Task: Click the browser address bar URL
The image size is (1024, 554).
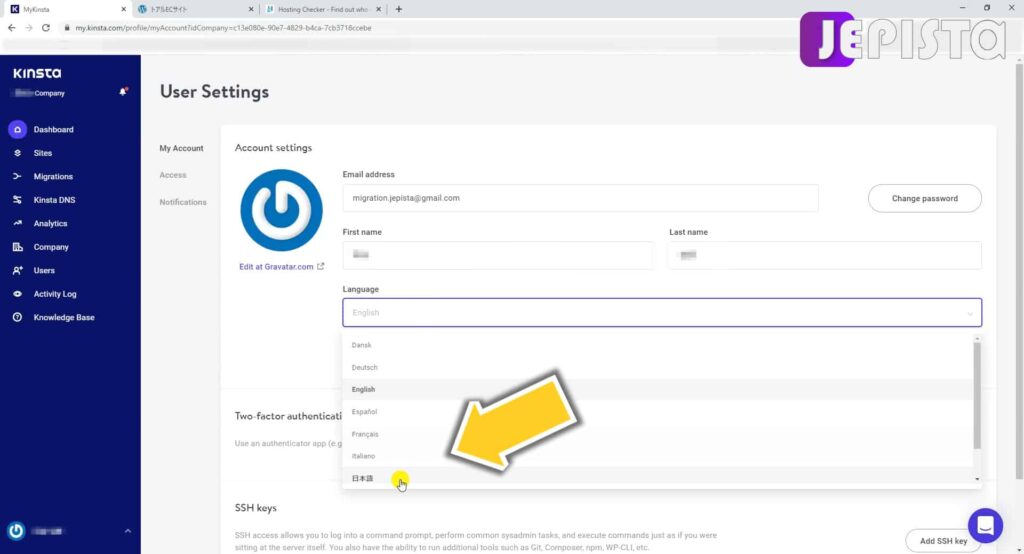Action: 223,28
